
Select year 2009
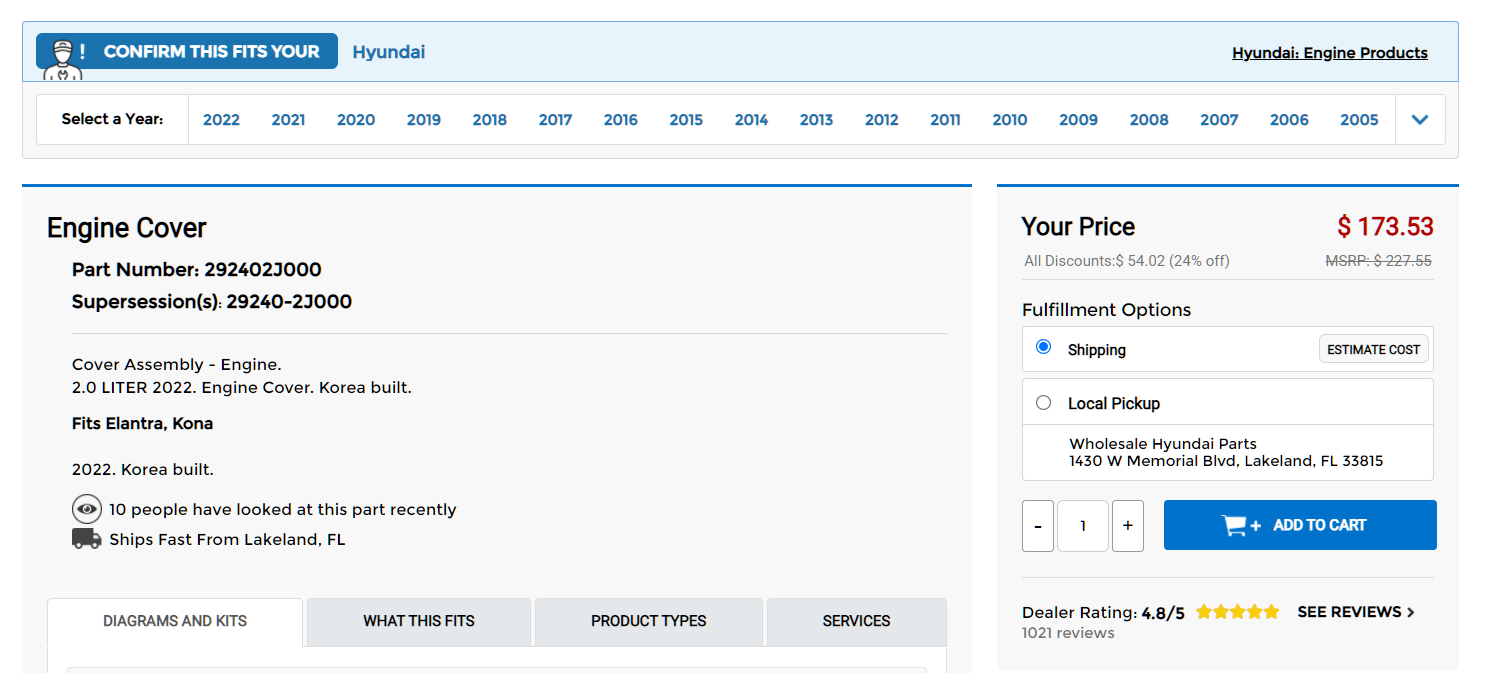click(1078, 120)
